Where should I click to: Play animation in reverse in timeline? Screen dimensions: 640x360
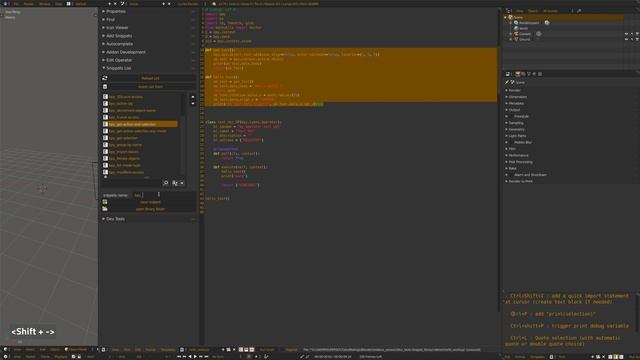(190, 357)
